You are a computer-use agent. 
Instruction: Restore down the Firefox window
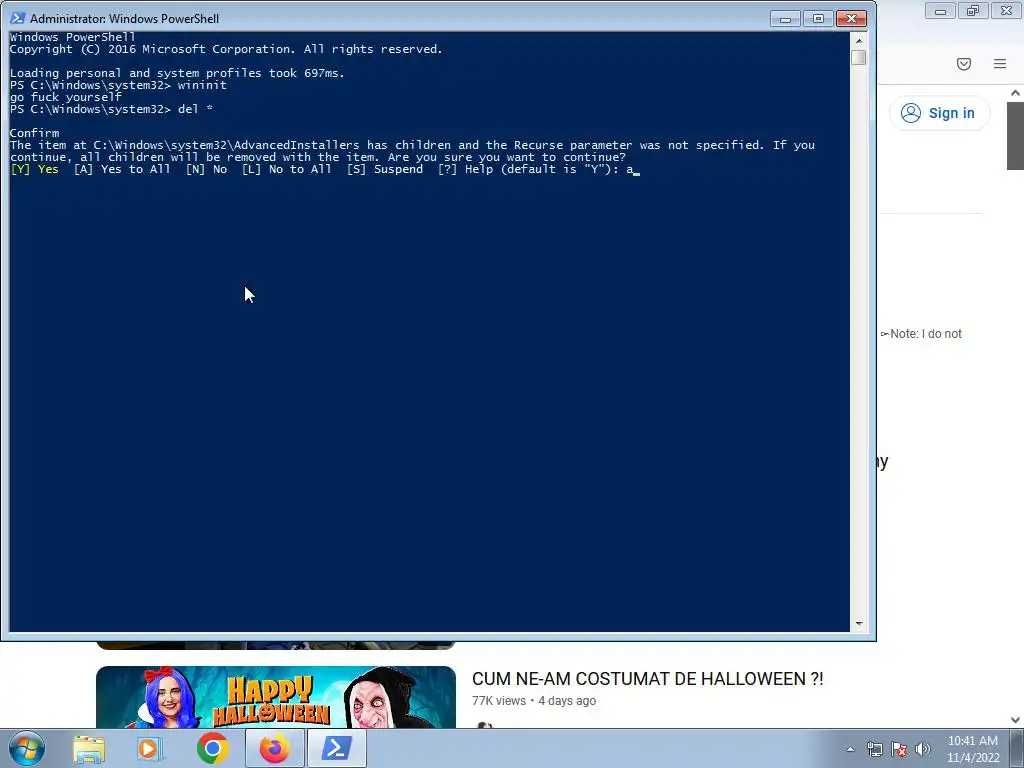click(x=973, y=11)
